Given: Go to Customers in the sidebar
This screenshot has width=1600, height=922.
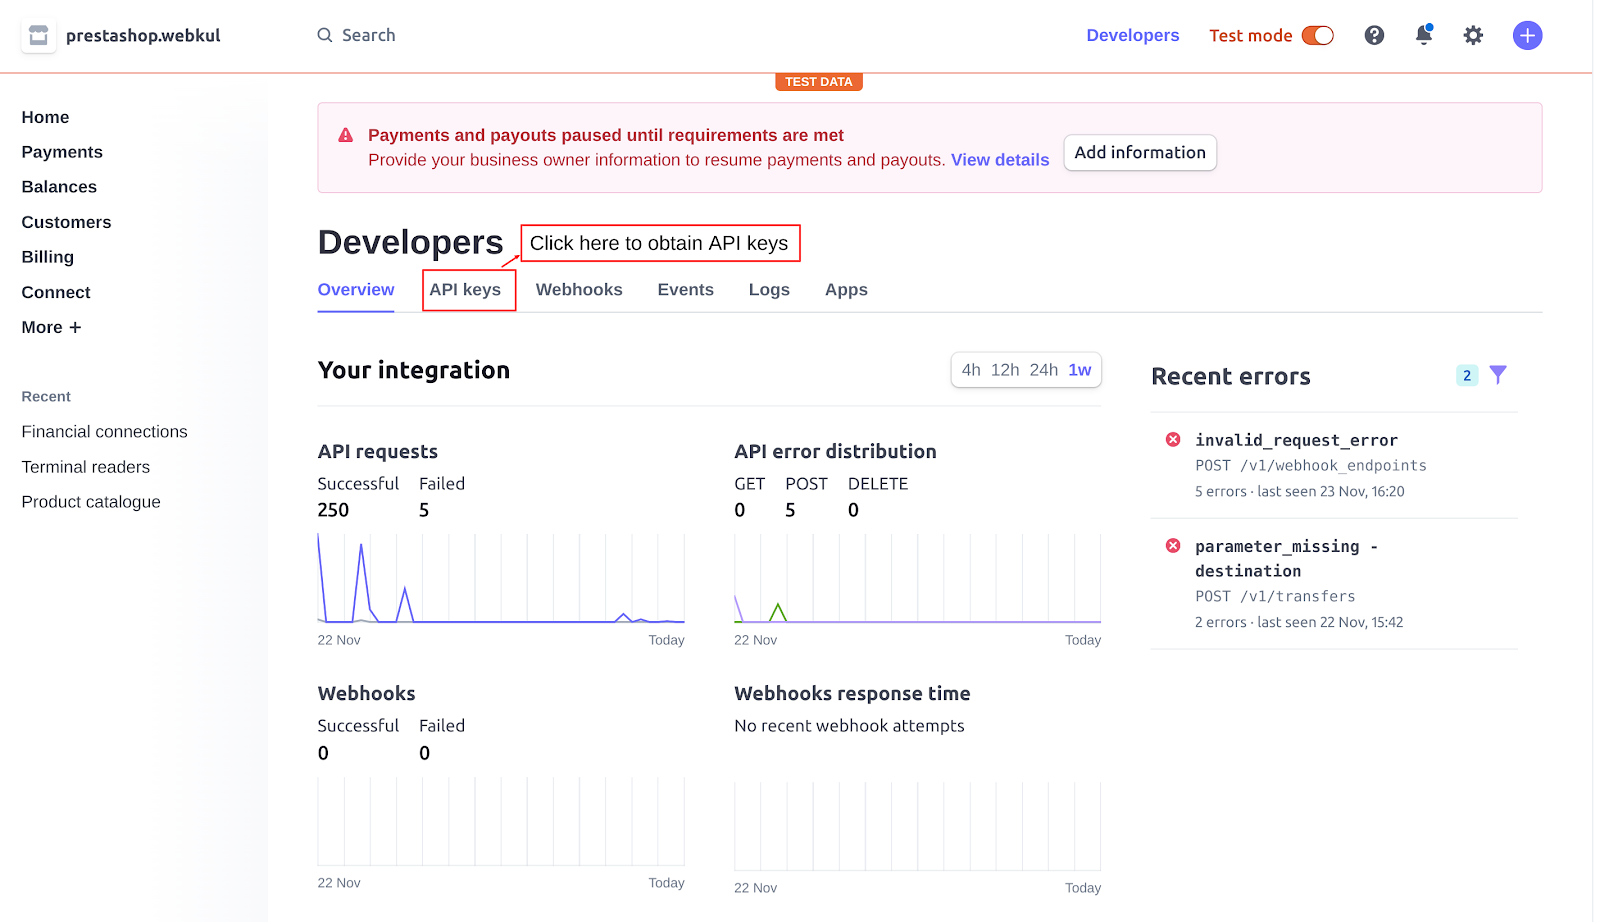Looking at the screenshot, I should pos(66,222).
